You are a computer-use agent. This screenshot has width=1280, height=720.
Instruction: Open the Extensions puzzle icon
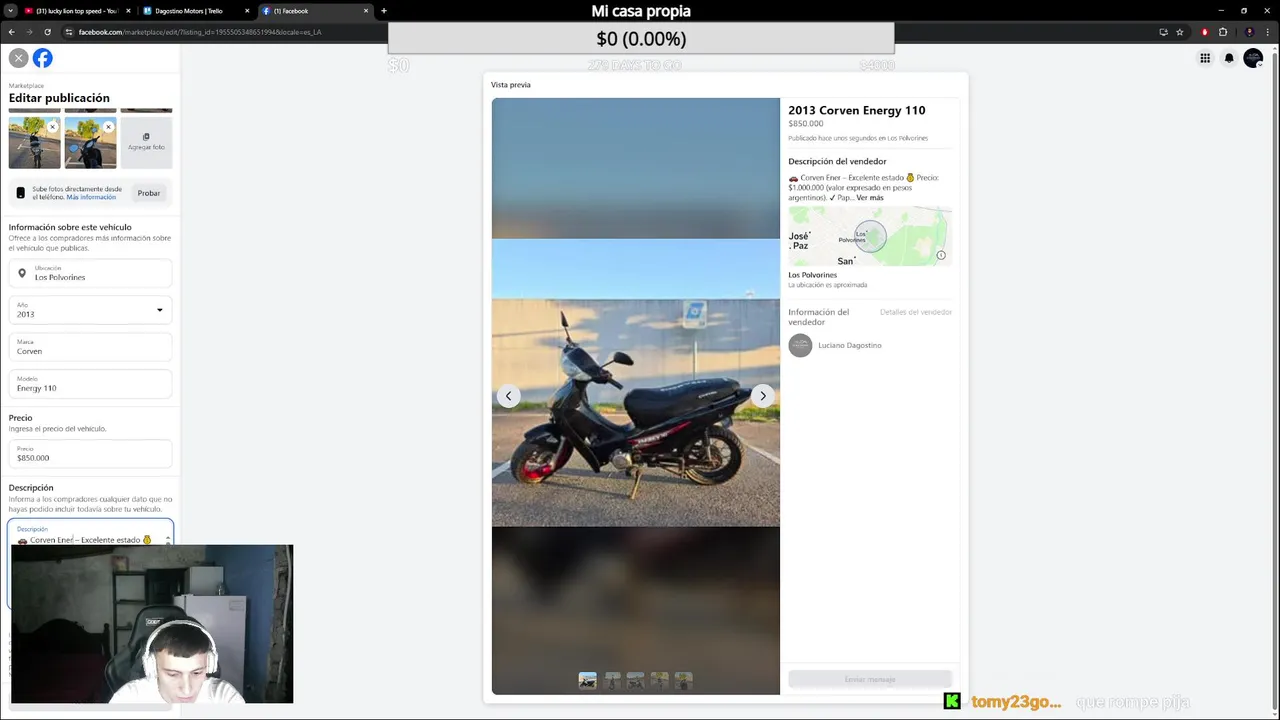(1223, 32)
